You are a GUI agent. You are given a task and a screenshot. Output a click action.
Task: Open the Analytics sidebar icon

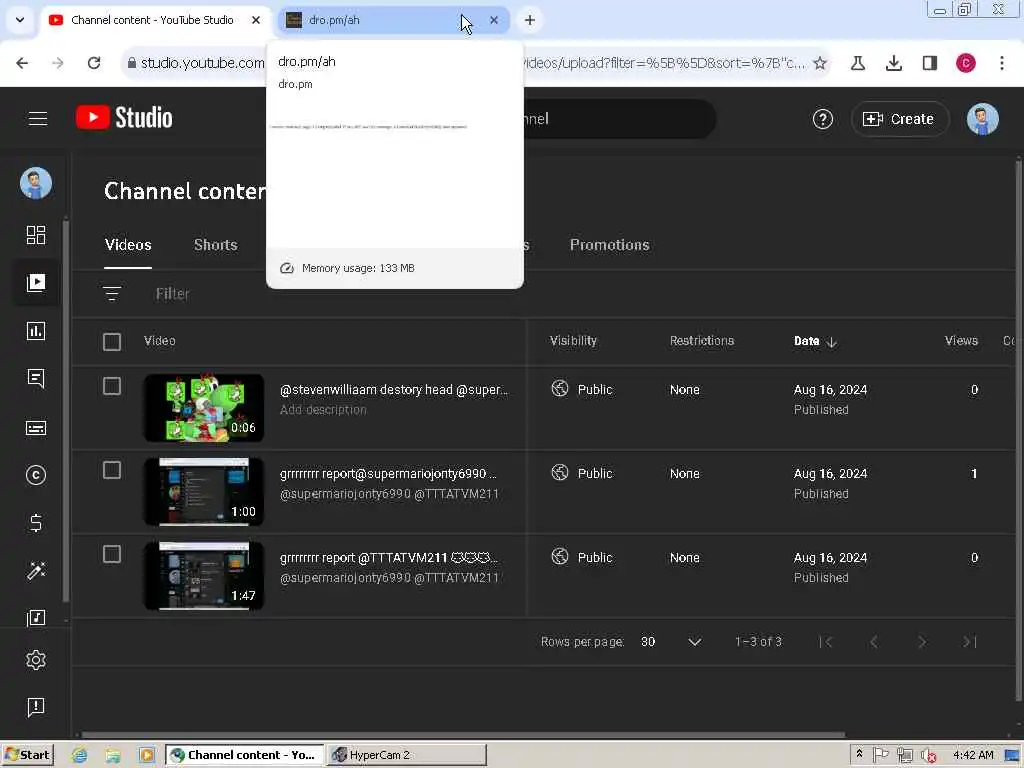(x=36, y=330)
